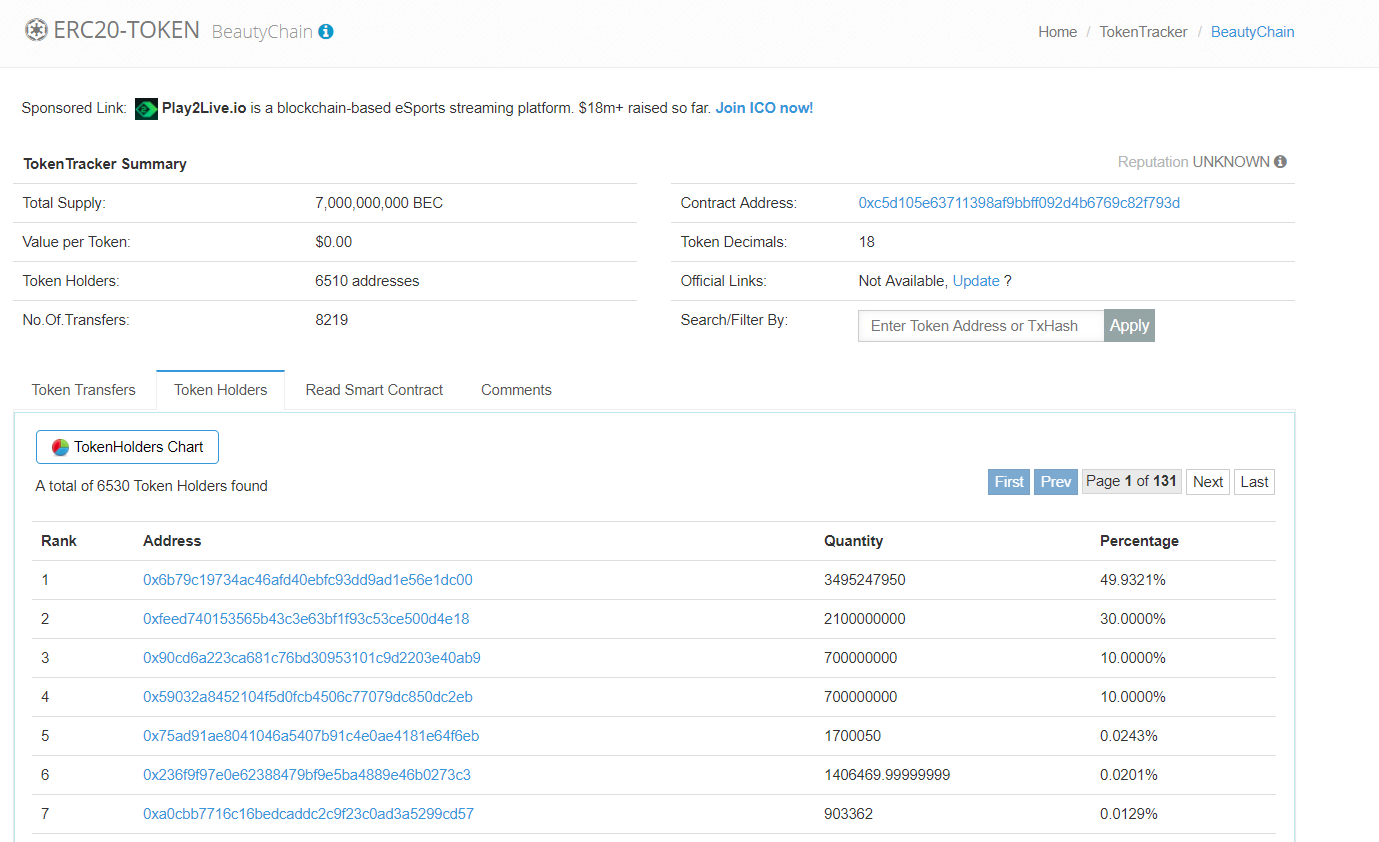The height and width of the screenshot is (842, 1379).
Task: Go to the Next page
Action: tap(1208, 482)
